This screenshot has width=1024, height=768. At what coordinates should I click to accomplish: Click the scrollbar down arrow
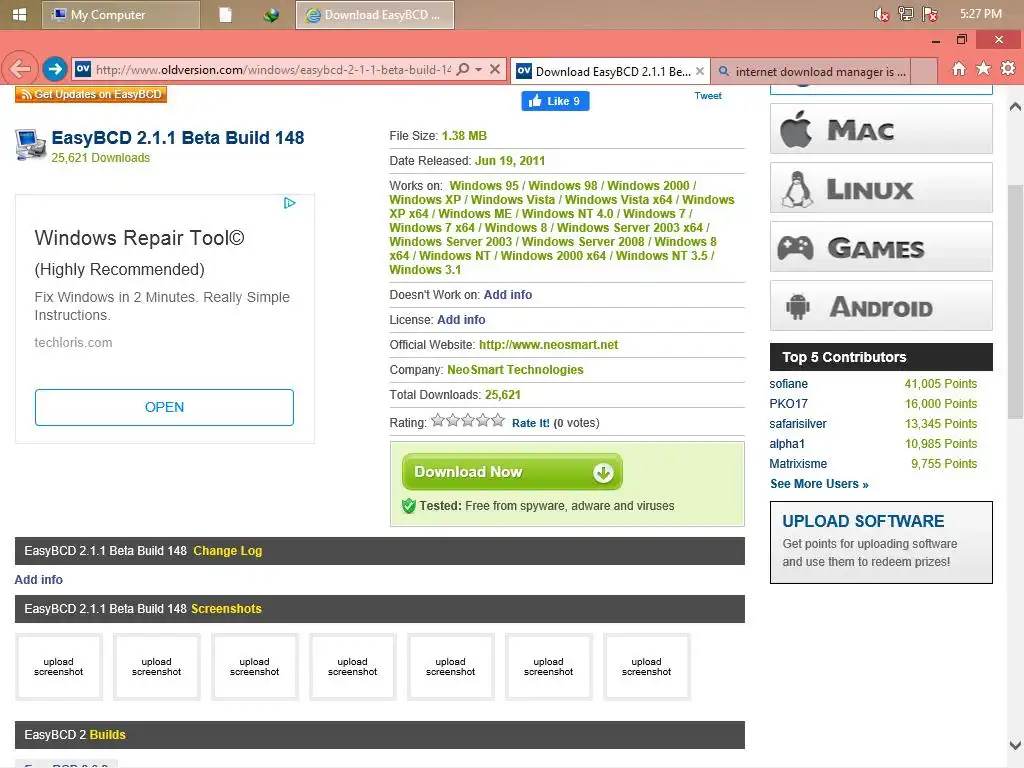[x=1016, y=745]
